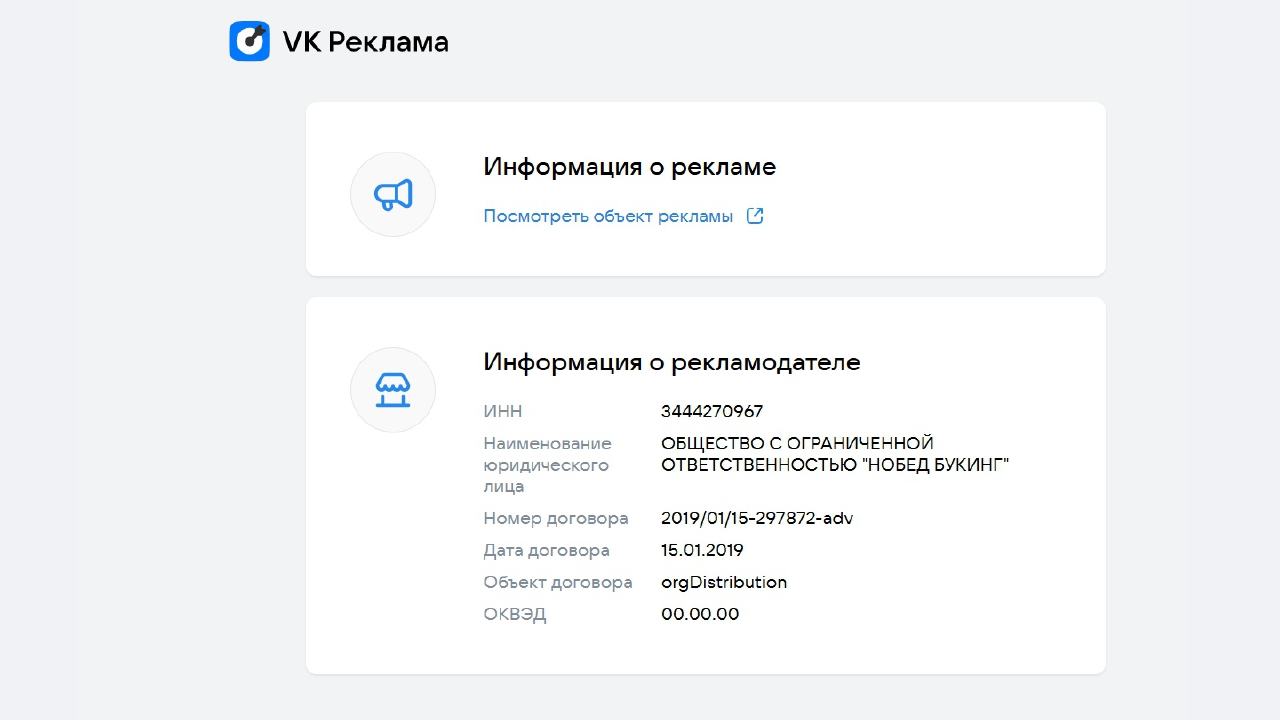The image size is (1280, 720).
Task: Click the ОКВЭД label
Action: pyautogui.click(x=515, y=614)
